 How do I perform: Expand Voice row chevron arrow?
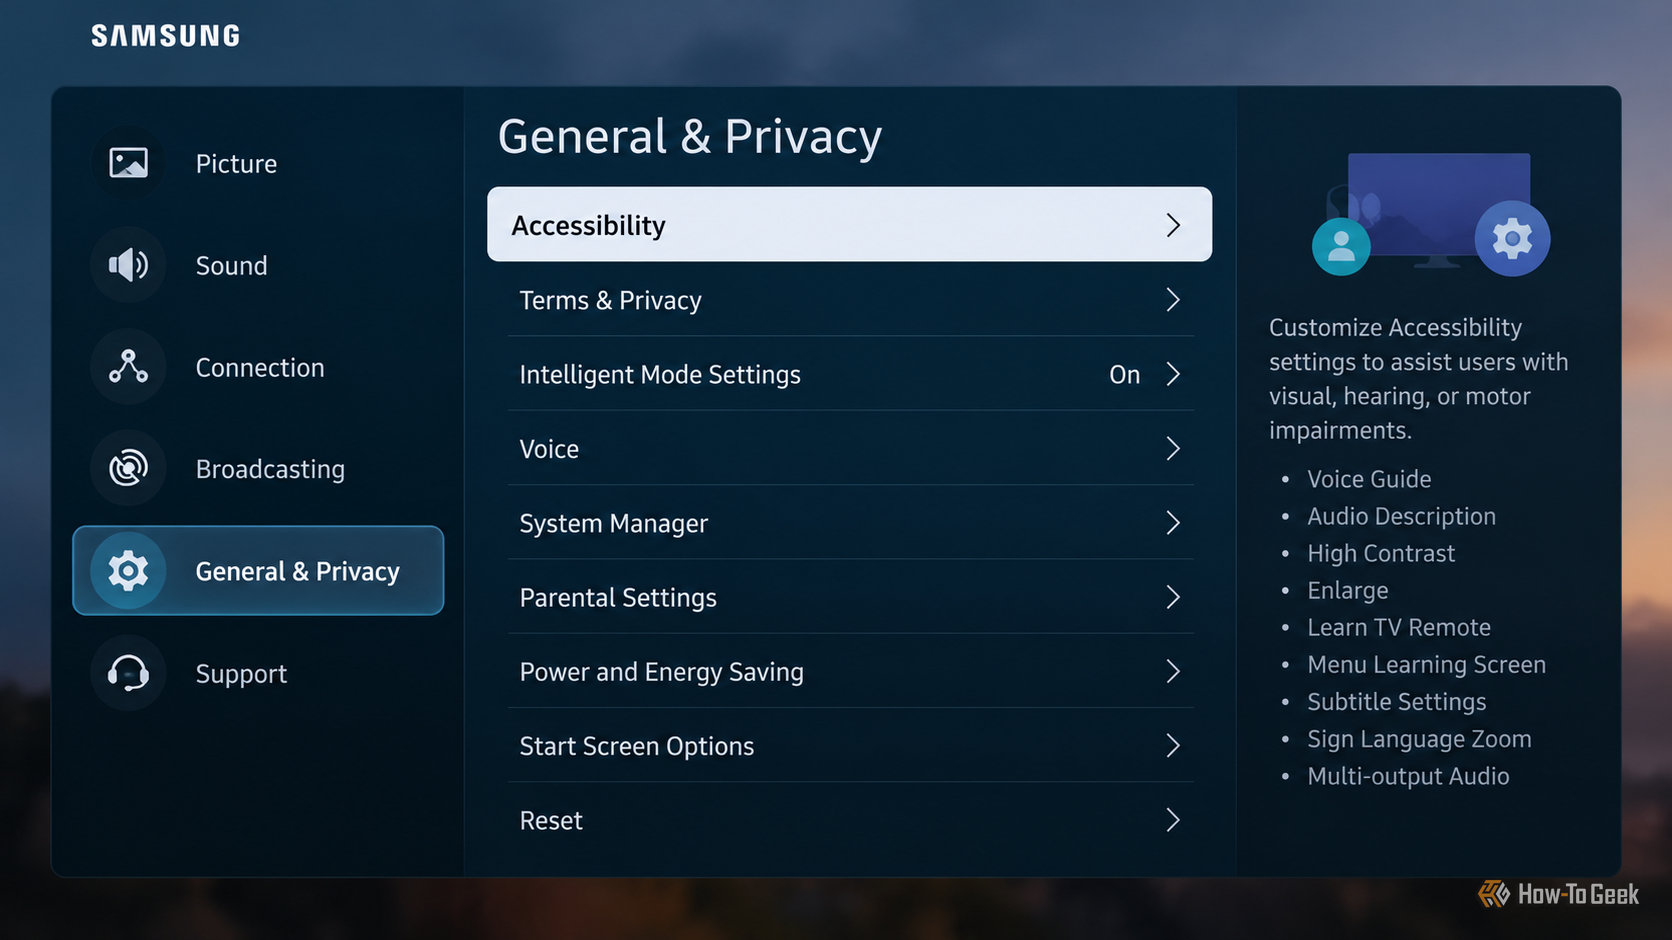coord(1173,449)
